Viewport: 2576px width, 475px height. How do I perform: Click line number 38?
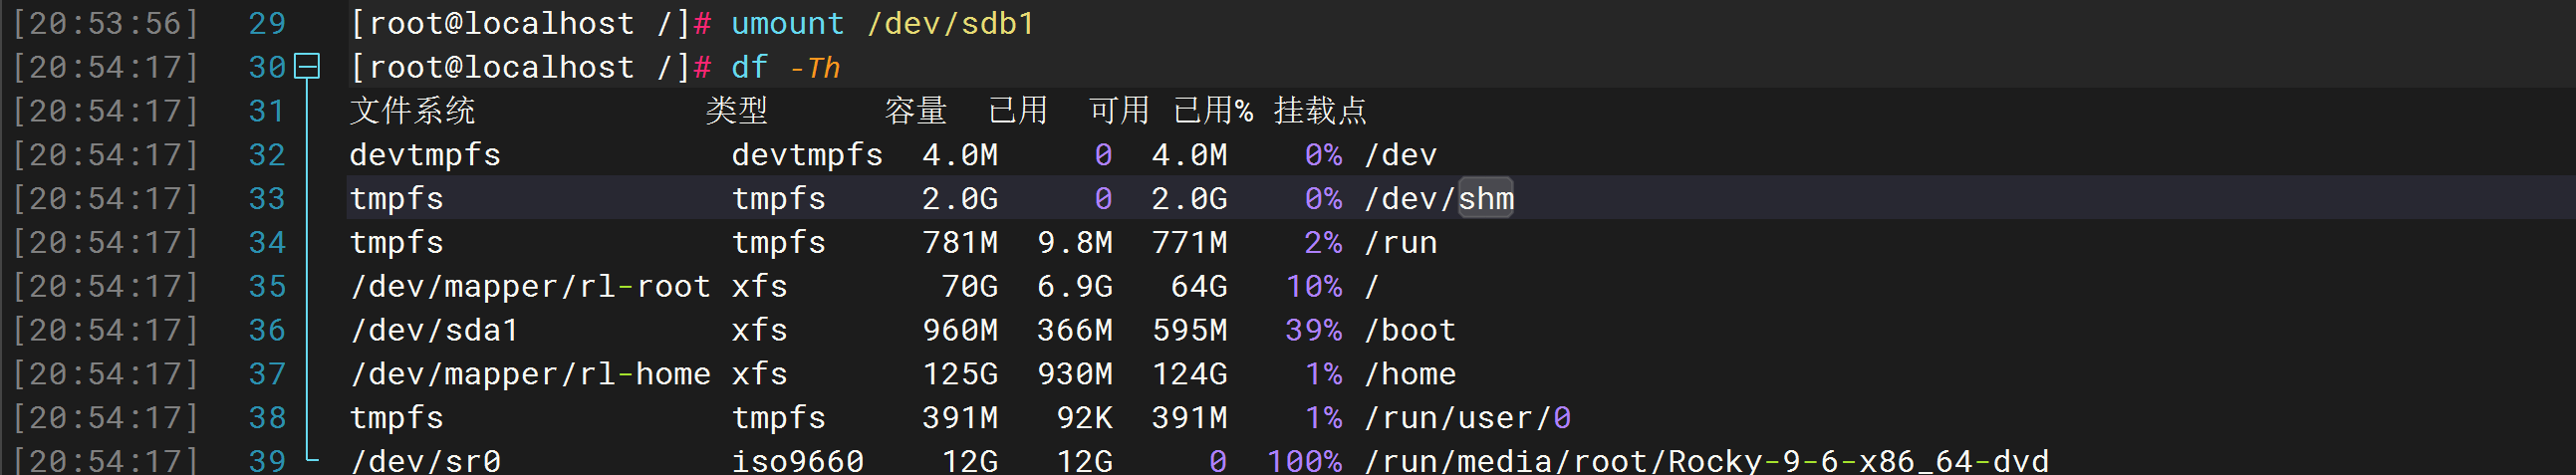[x=267, y=418]
